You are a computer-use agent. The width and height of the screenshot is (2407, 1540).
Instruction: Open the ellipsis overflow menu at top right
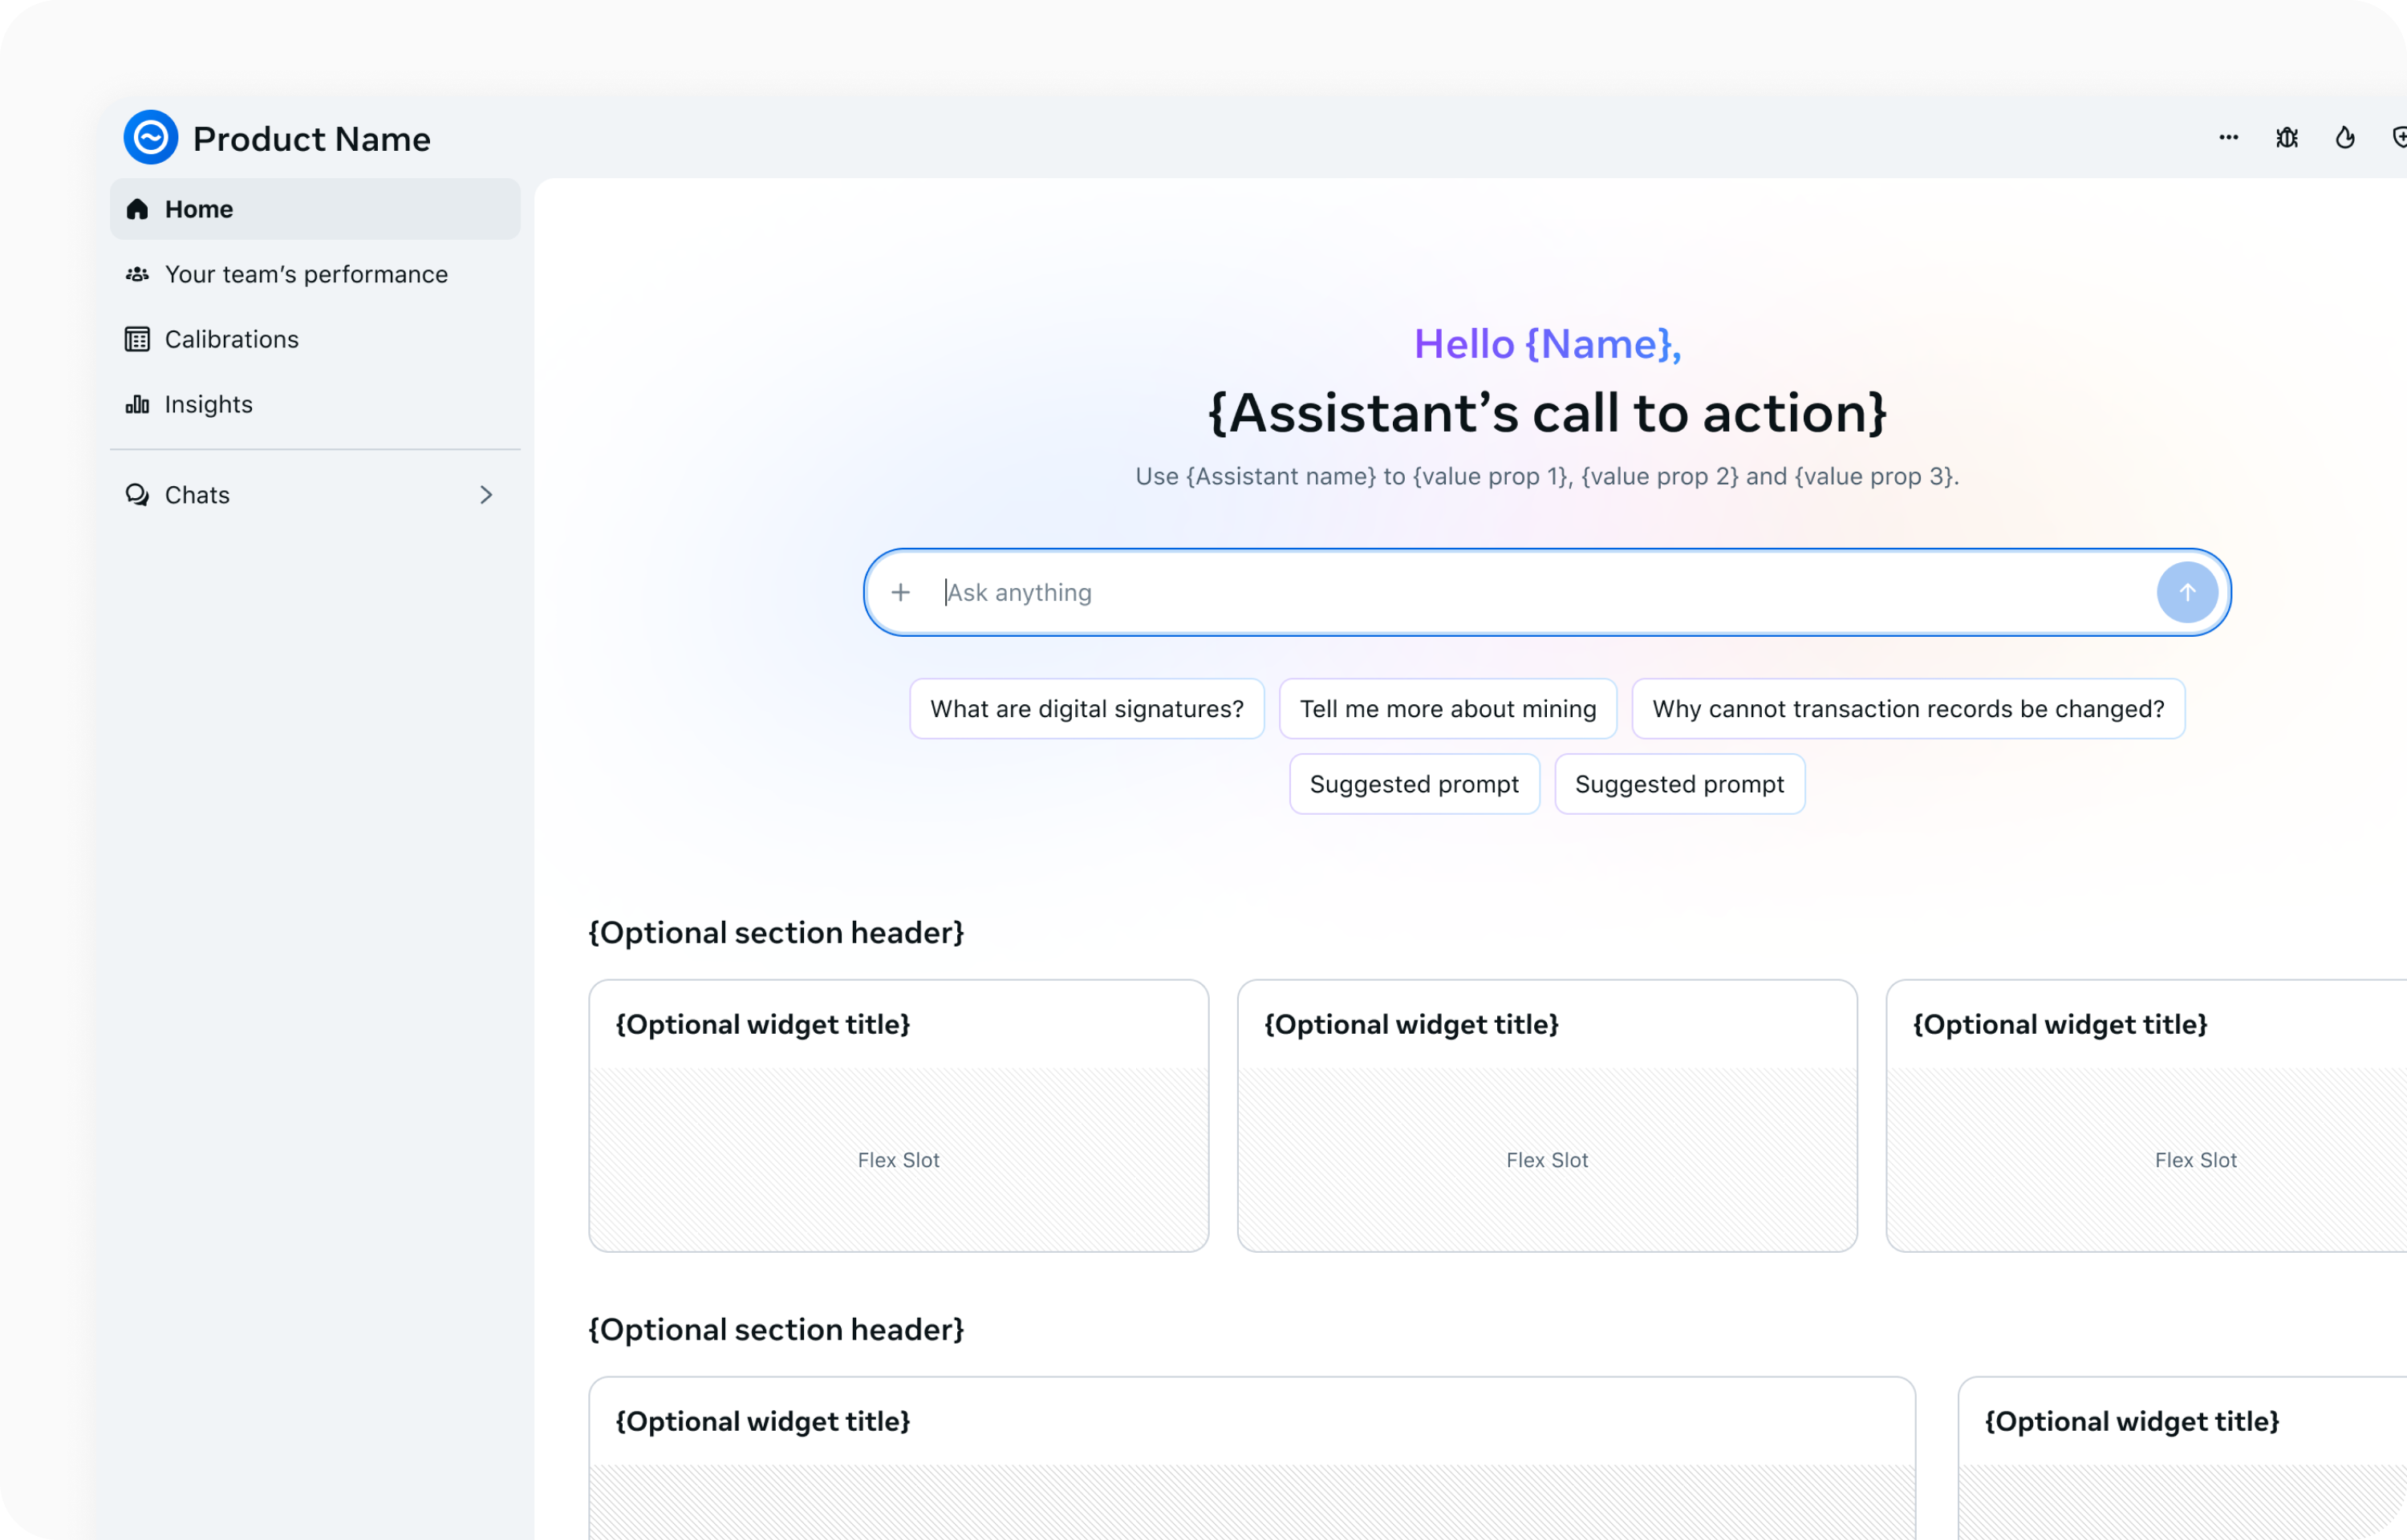pos(2228,137)
